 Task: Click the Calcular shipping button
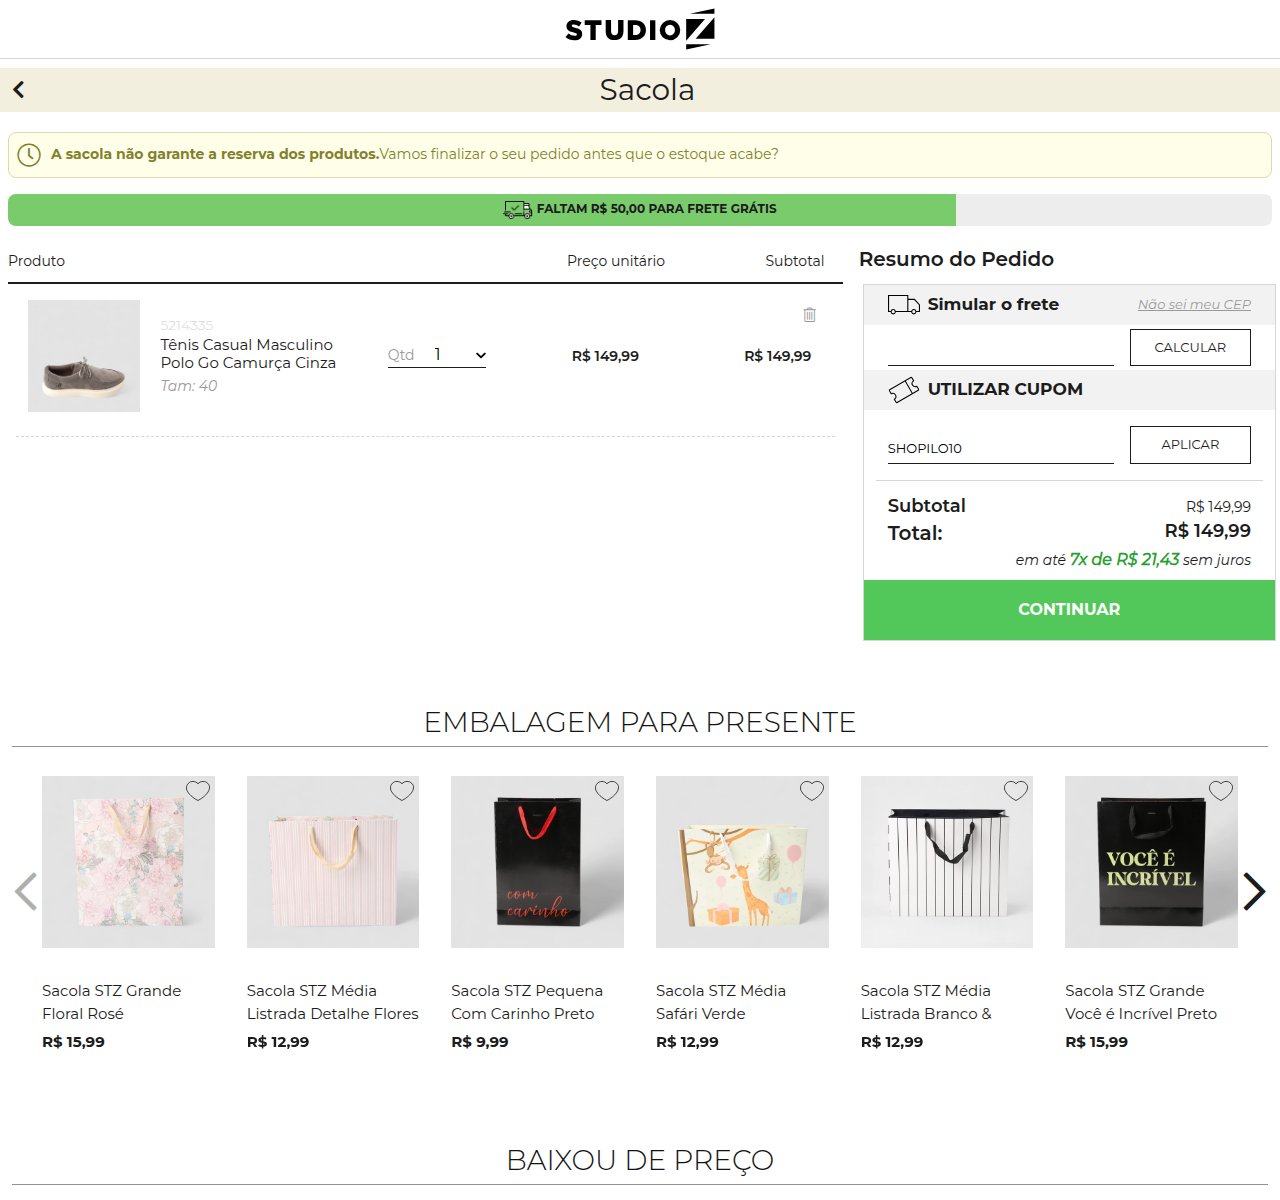click(x=1190, y=348)
